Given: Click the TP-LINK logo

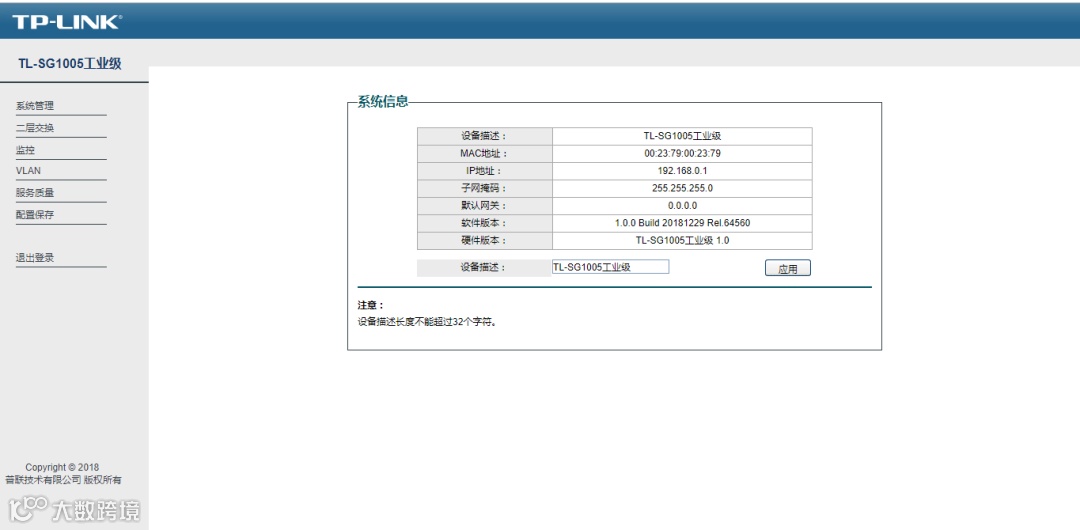Looking at the screenshot, I should (67, 22).
